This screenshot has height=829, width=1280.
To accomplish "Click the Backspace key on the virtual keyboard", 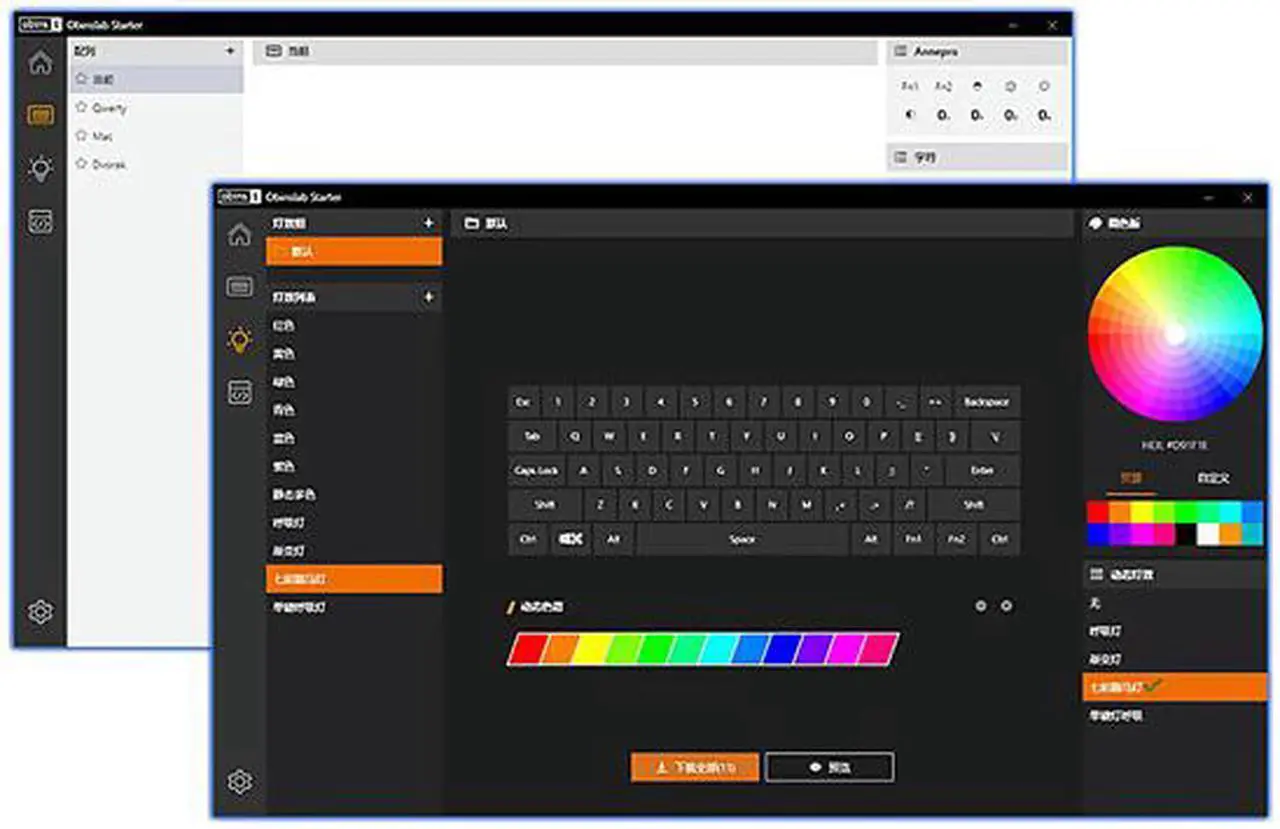I will tap(986, 402).
